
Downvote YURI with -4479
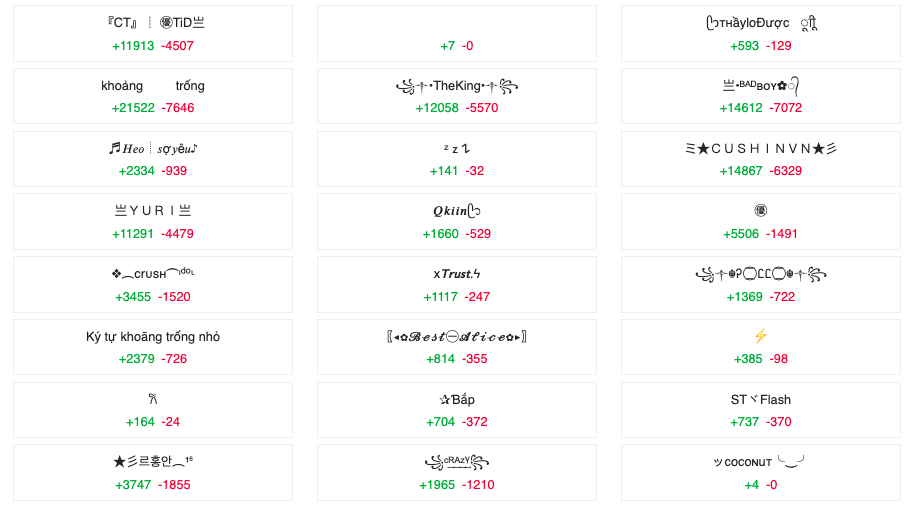[177, 234]
